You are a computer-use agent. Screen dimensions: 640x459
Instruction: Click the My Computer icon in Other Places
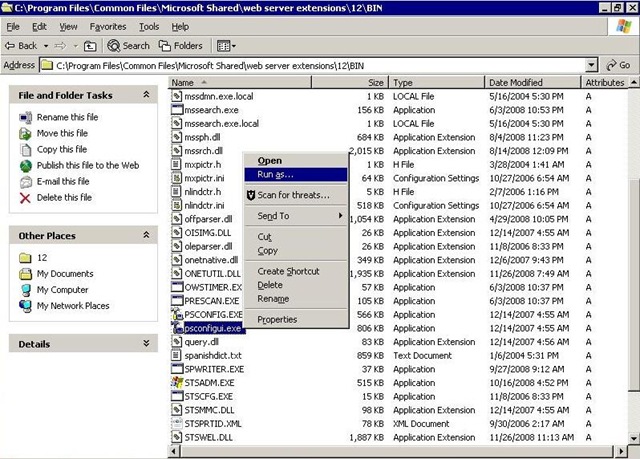tap(26, 290)
